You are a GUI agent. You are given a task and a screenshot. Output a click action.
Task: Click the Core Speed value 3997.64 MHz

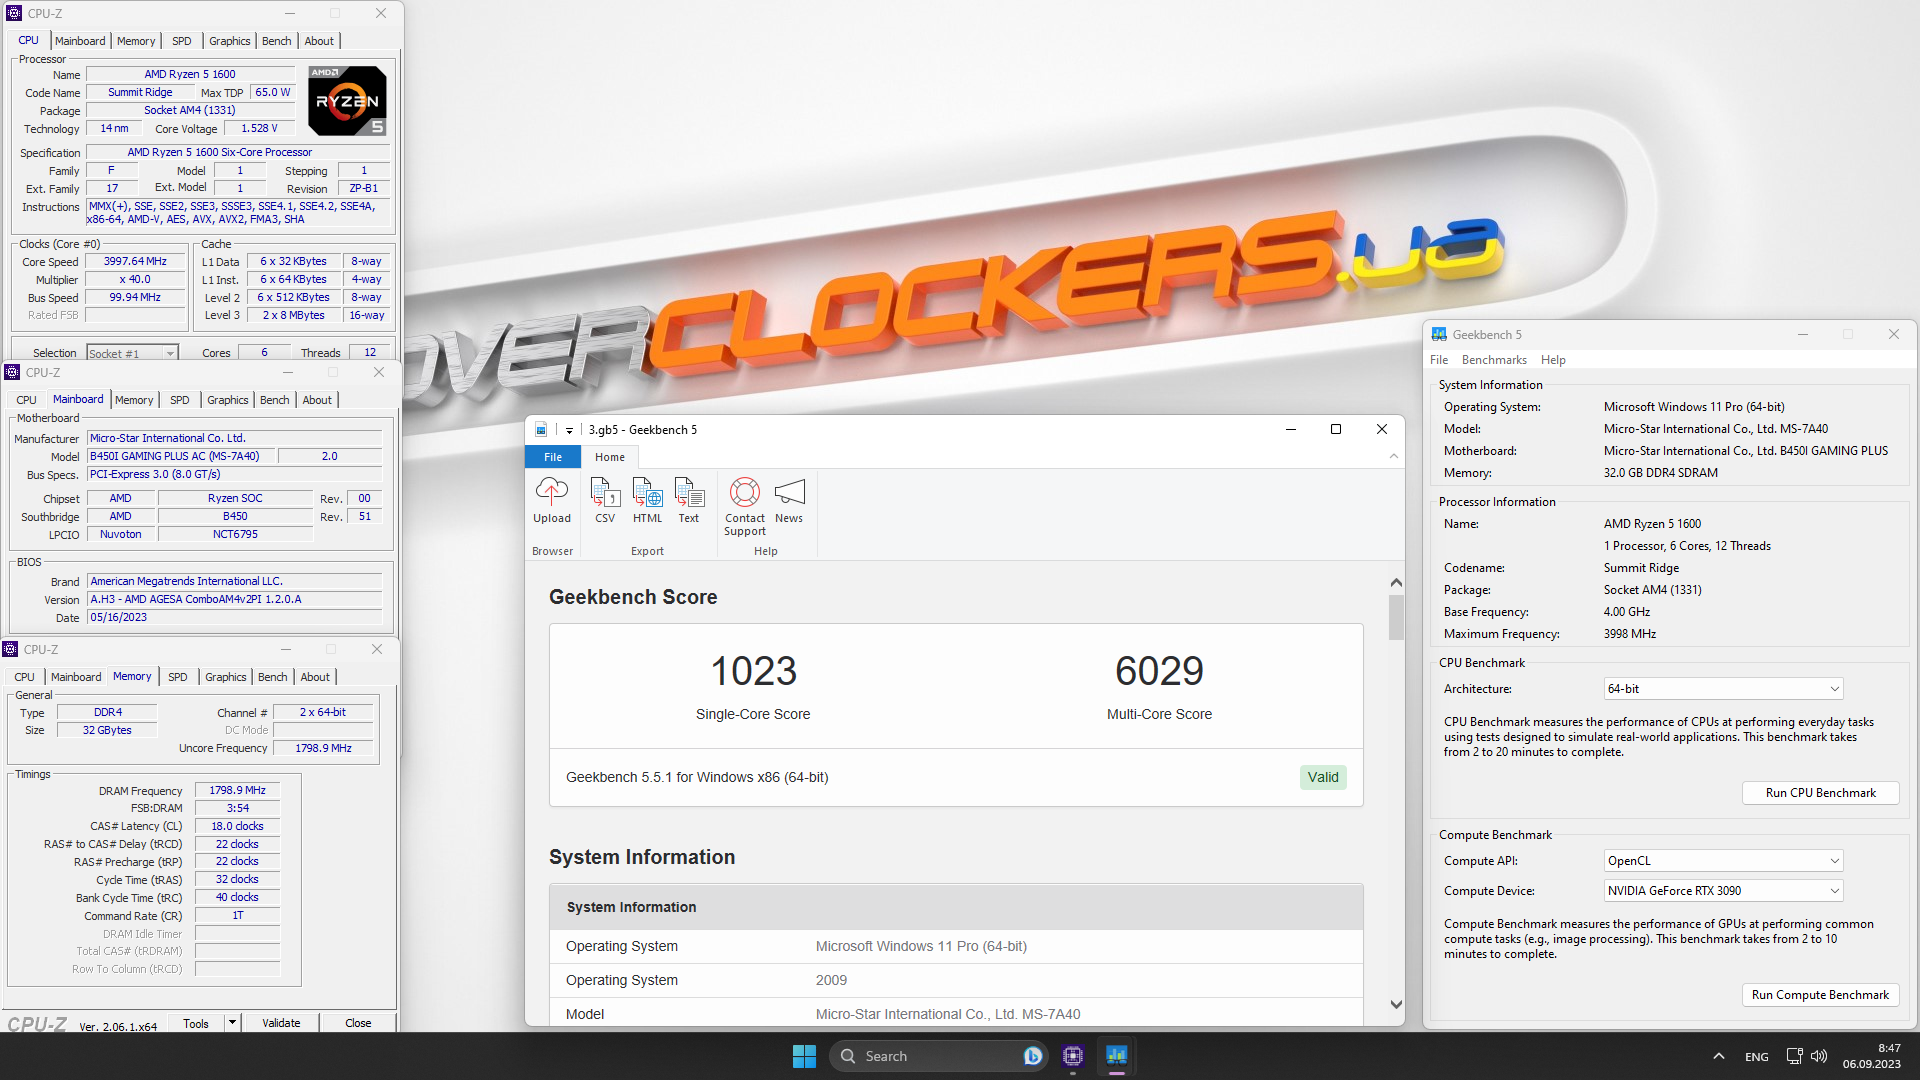135,262
